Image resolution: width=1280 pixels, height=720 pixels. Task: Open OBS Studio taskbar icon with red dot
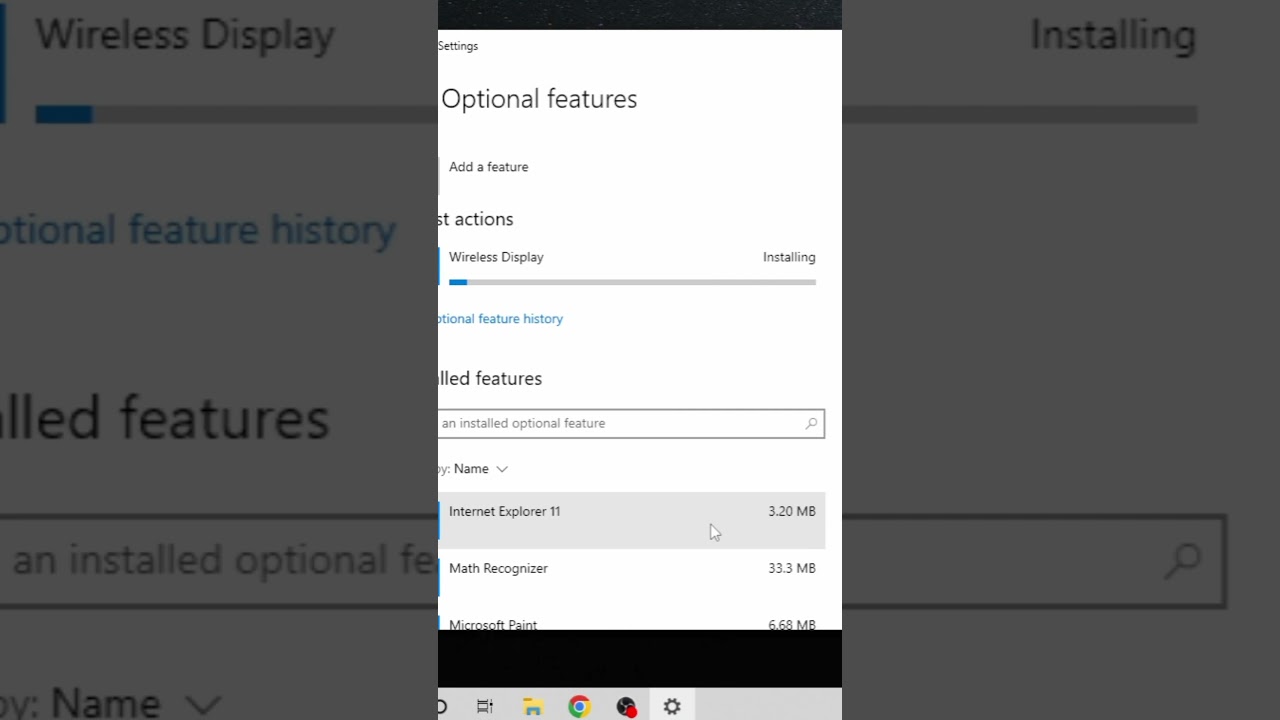[626, 707]
